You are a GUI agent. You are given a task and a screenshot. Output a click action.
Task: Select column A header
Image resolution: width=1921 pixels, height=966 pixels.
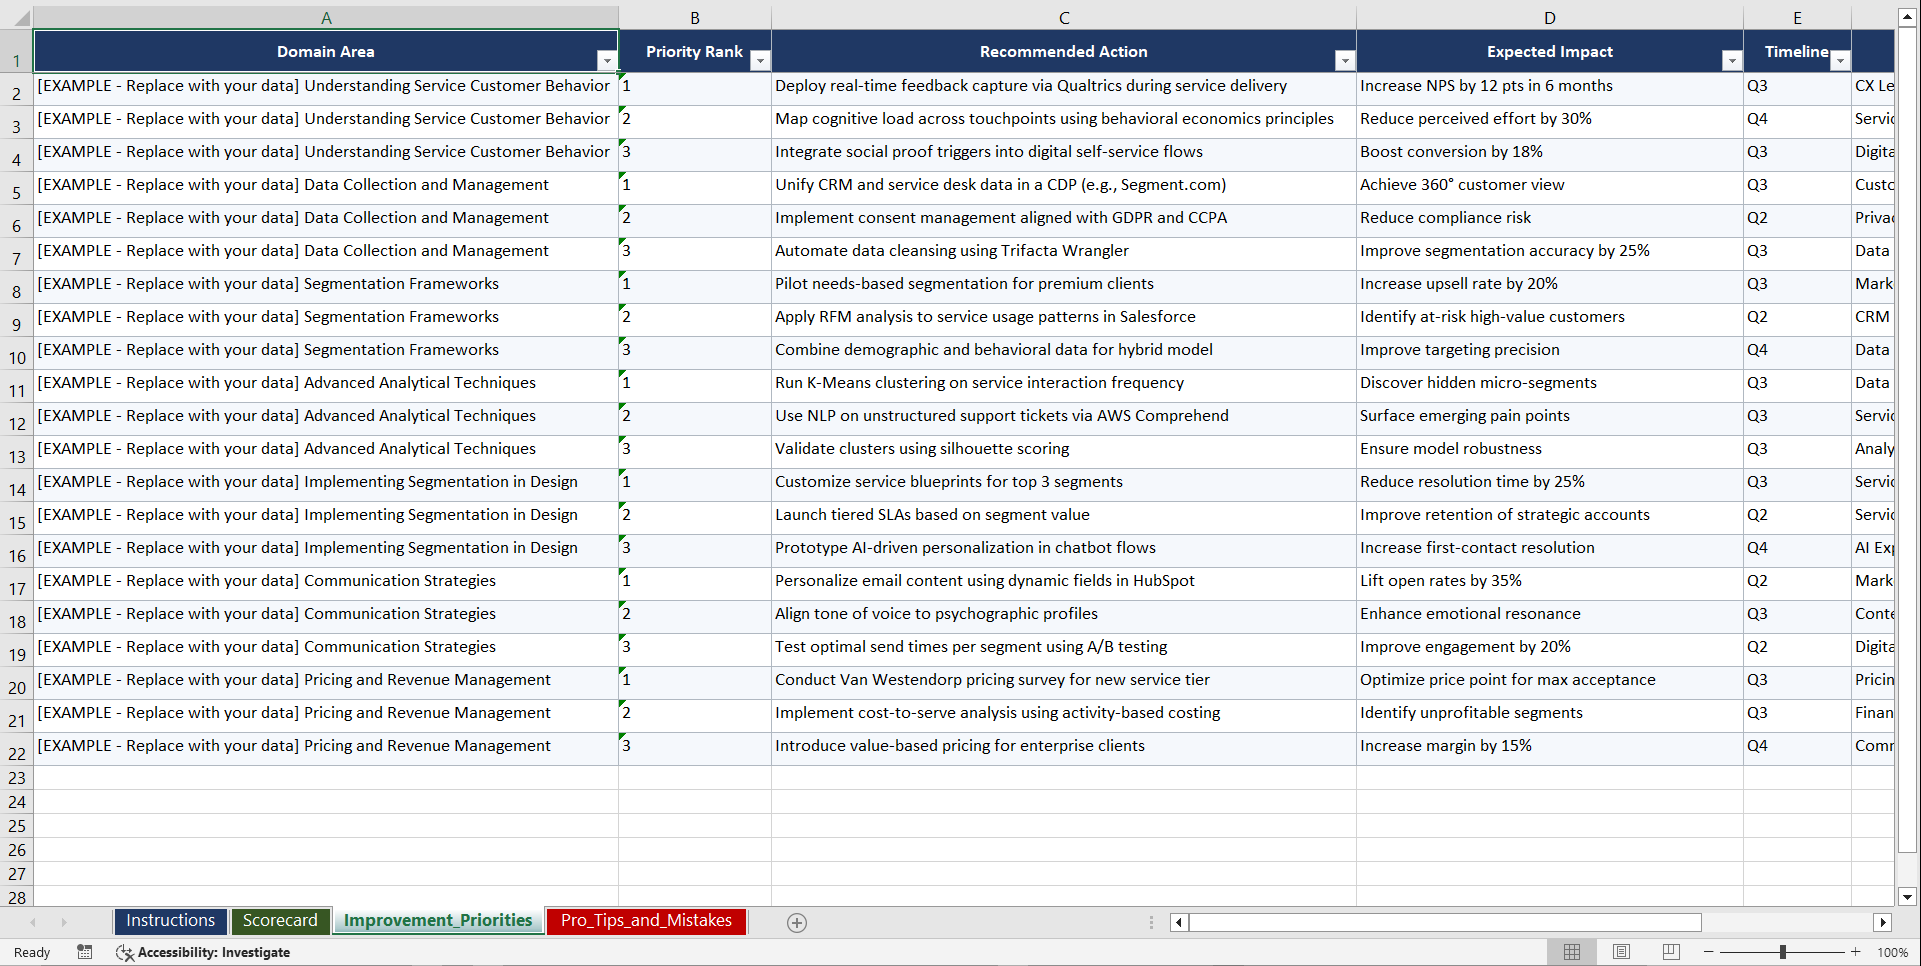326,17
